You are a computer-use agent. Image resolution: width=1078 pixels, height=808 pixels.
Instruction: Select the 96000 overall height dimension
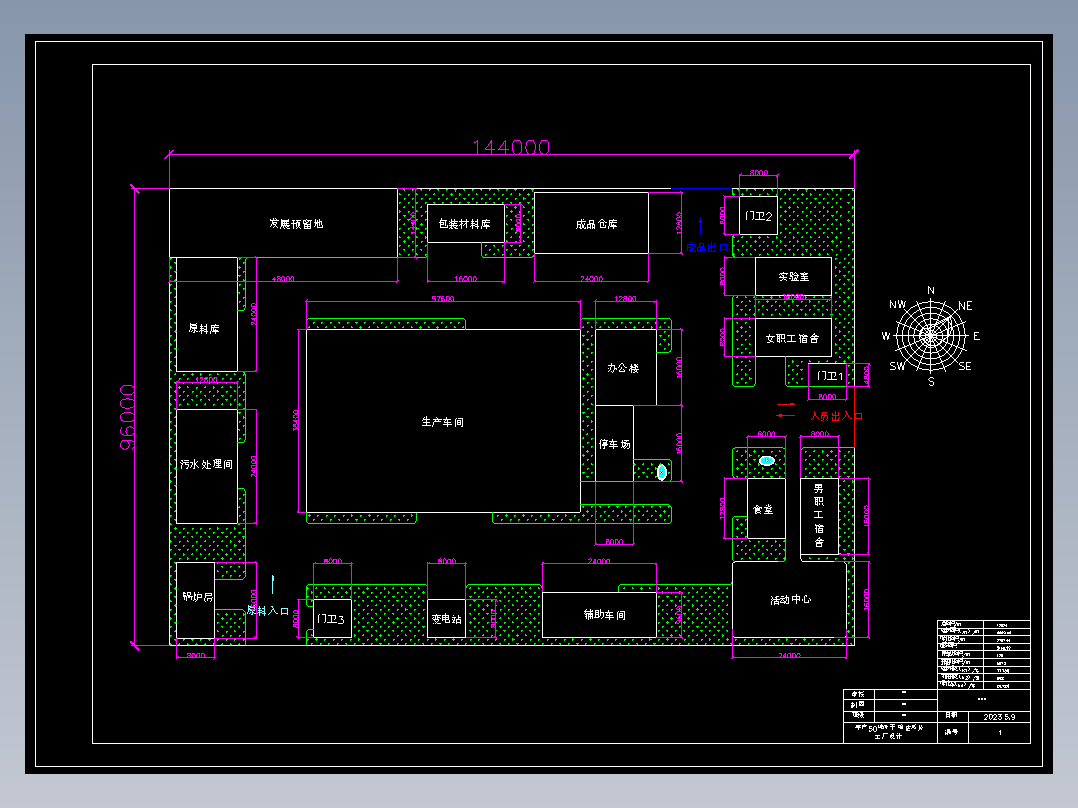click(127, 417)
